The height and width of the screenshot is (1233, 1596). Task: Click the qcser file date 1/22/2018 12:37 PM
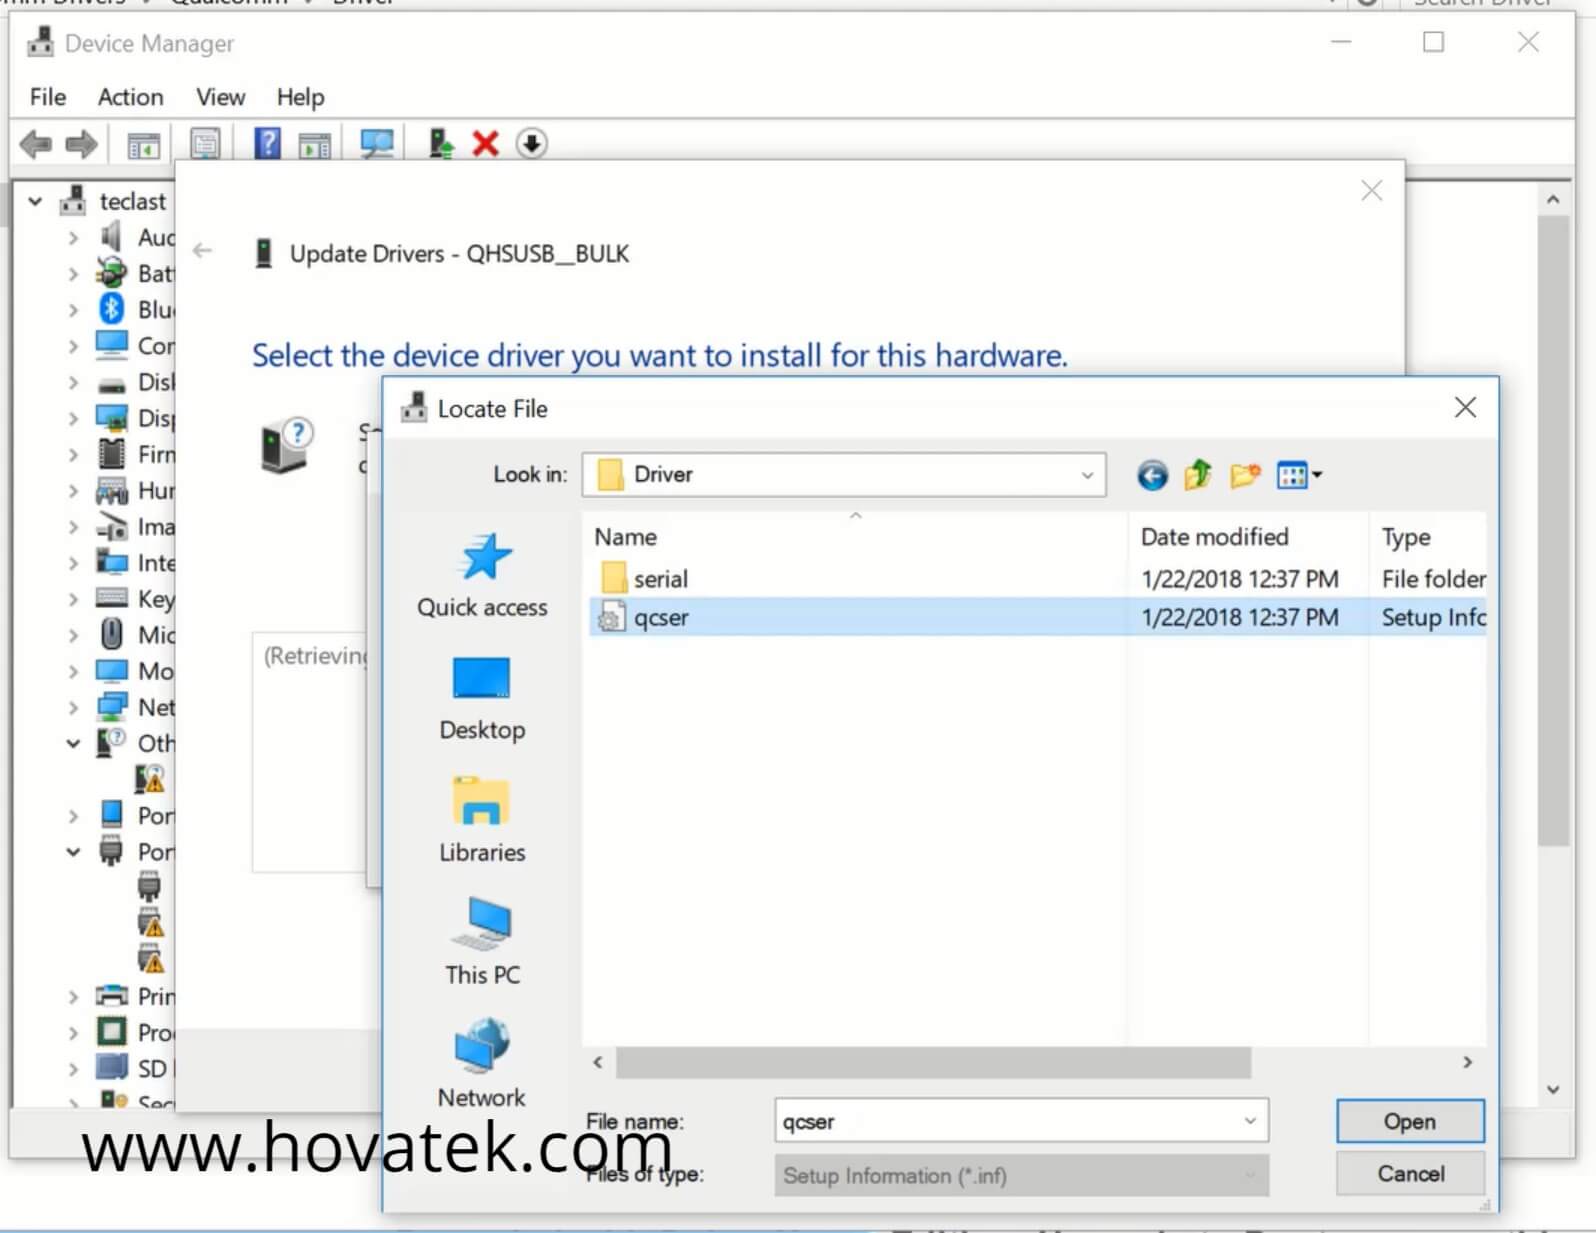[x=1240, y=618]
